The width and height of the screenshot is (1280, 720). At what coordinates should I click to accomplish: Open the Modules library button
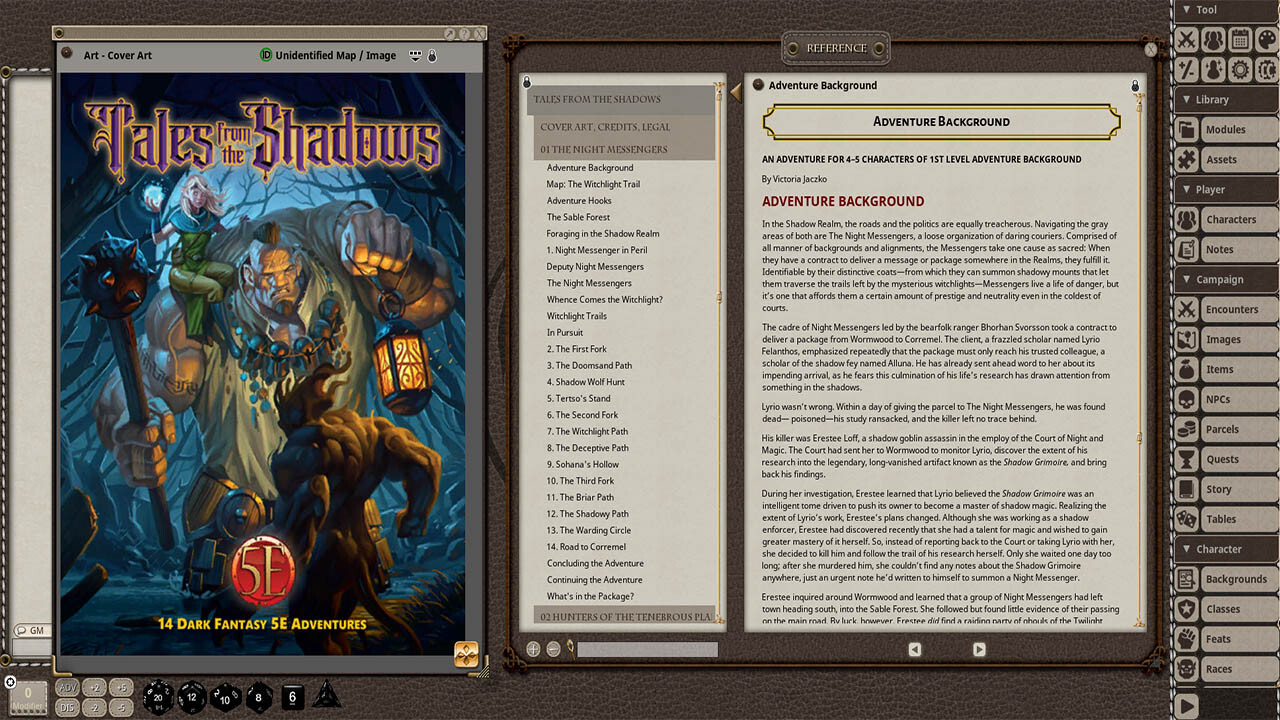(x=1225, y=130)
